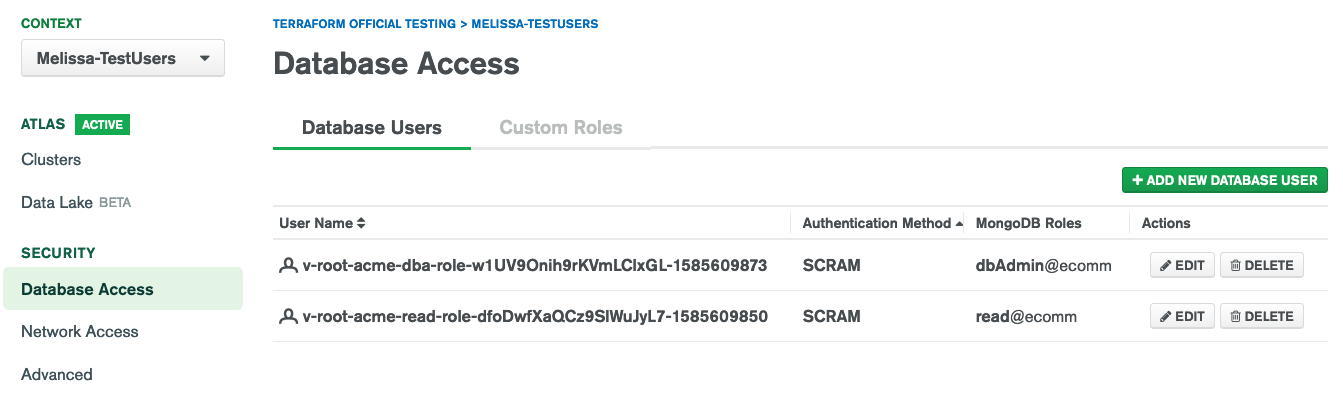The height and width of the screenshot is (402, 1343).
Task: Edit the dba-role database user
Action: pyautogui.click(x=1182, y=265)
